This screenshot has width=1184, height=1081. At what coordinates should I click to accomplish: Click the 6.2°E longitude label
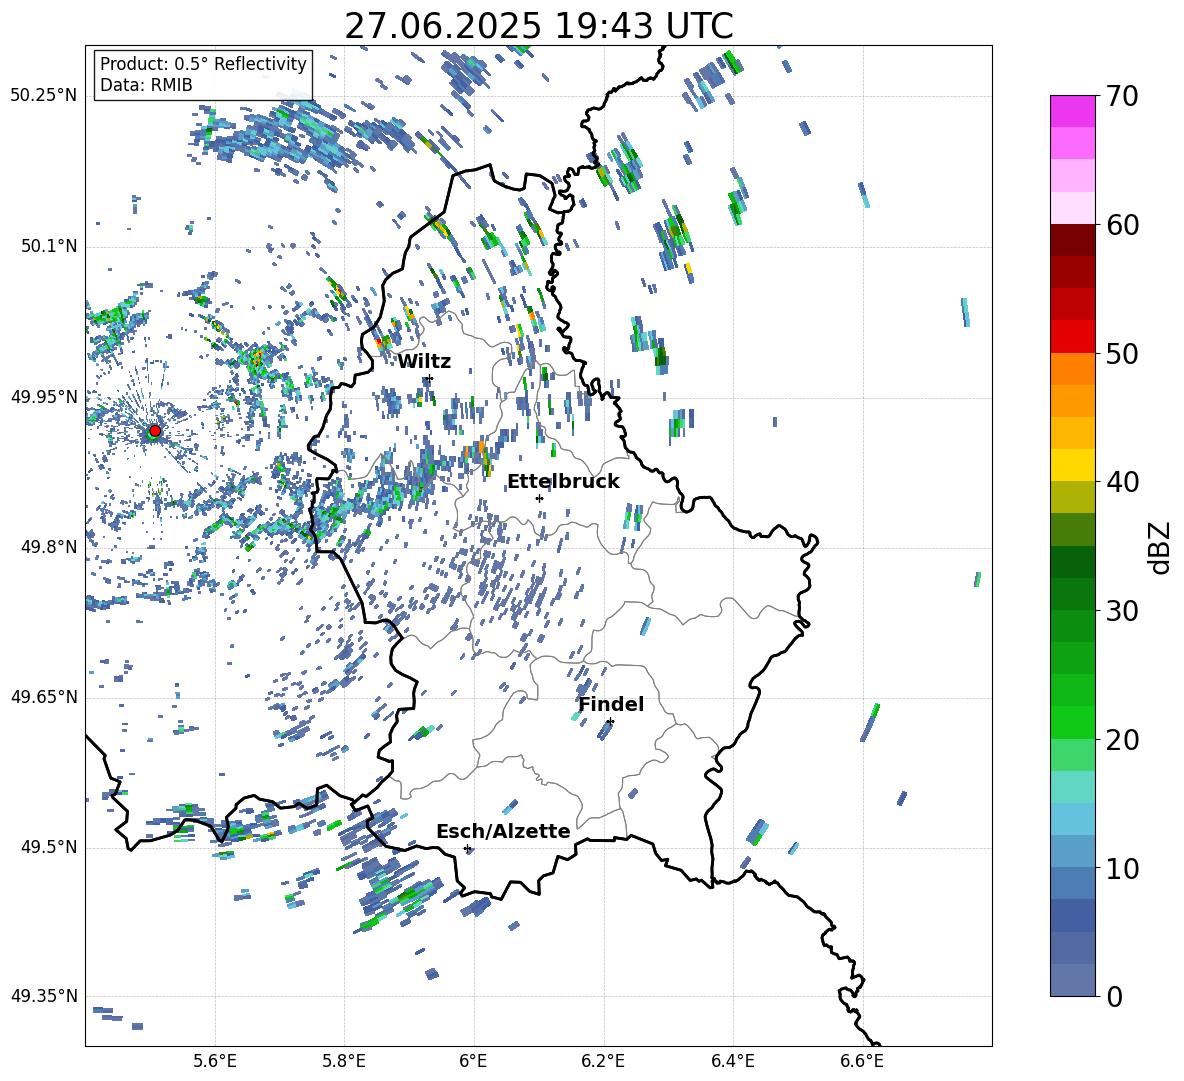tap(603, 1061)
